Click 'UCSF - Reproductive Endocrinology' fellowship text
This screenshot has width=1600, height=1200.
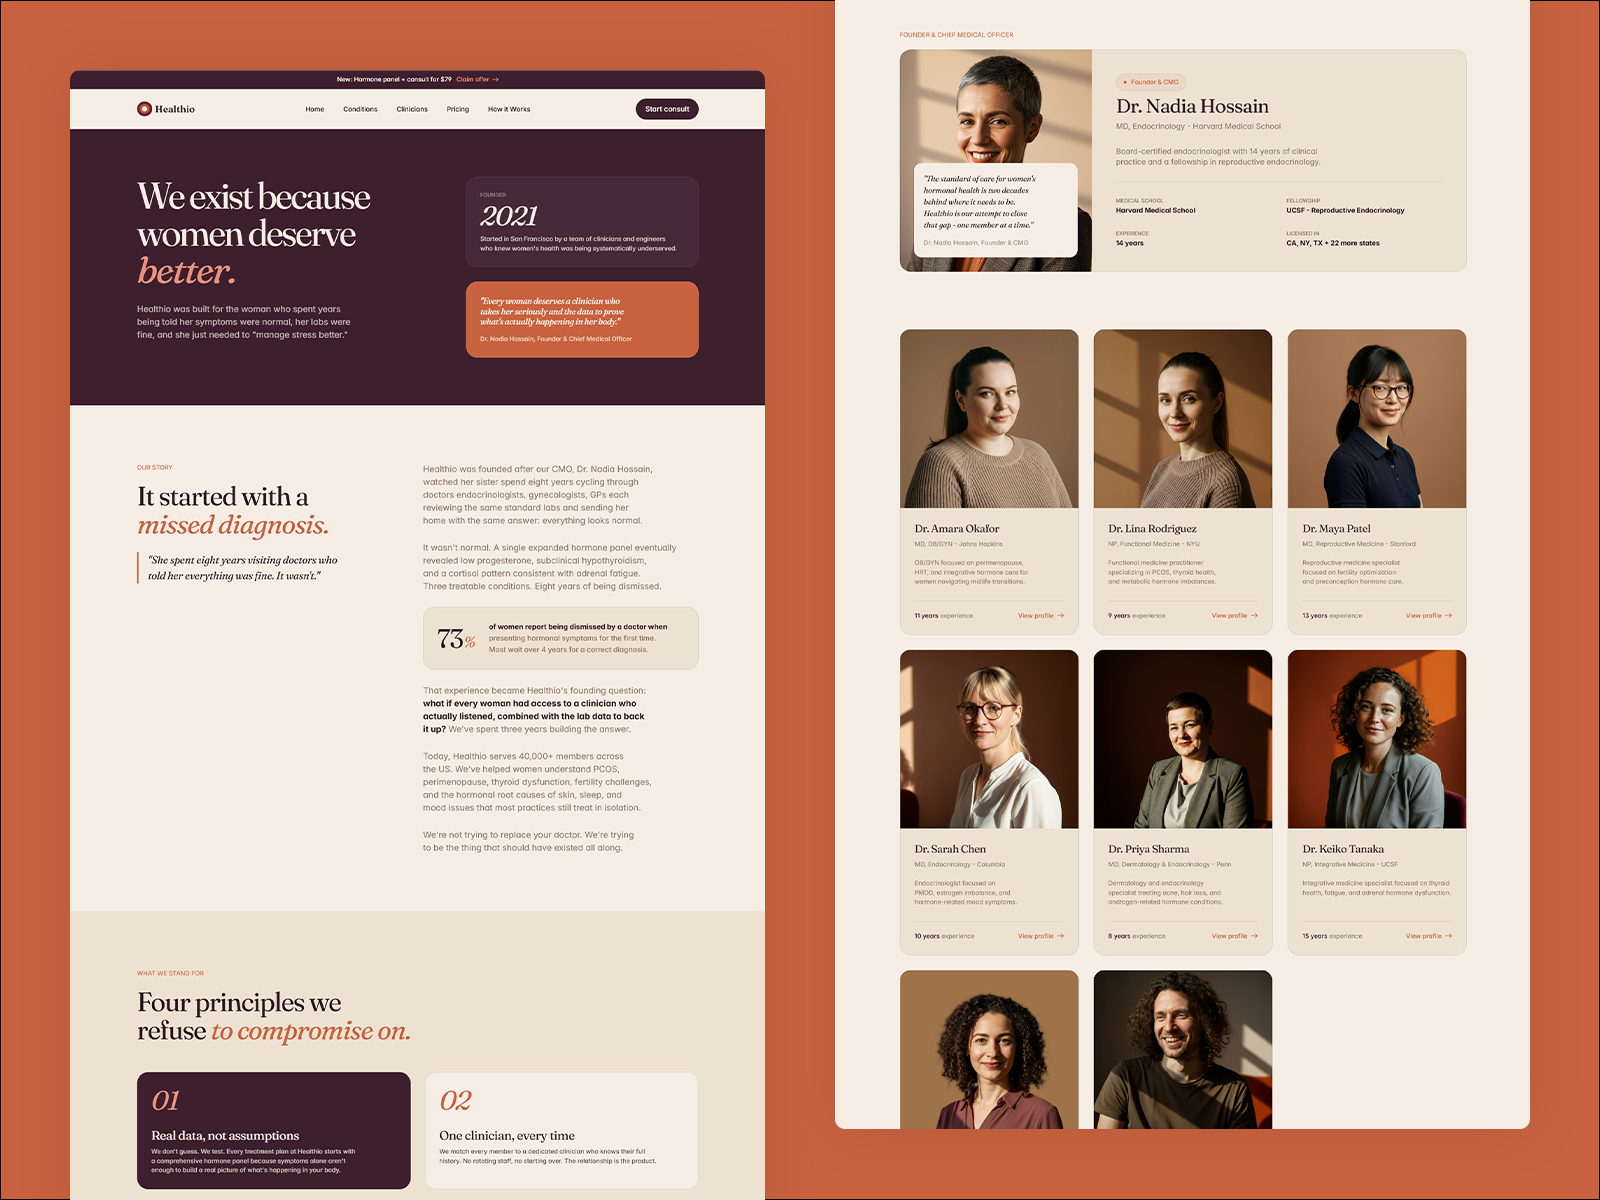(1345, 211)
